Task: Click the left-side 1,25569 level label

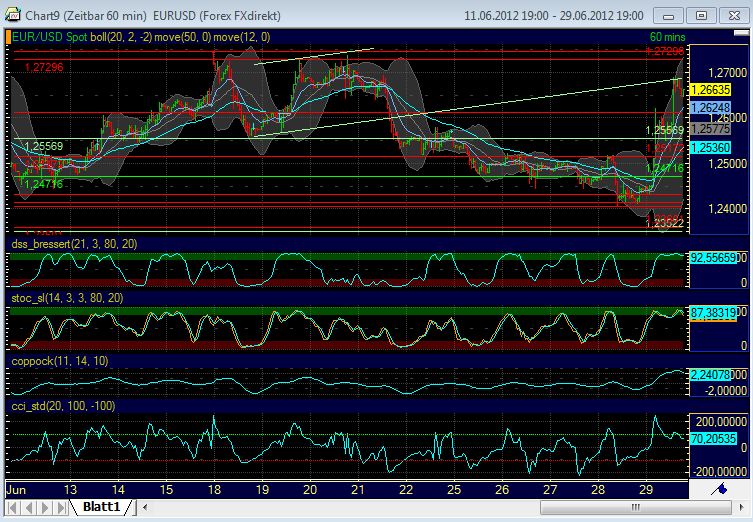Action: pos(44,146)
